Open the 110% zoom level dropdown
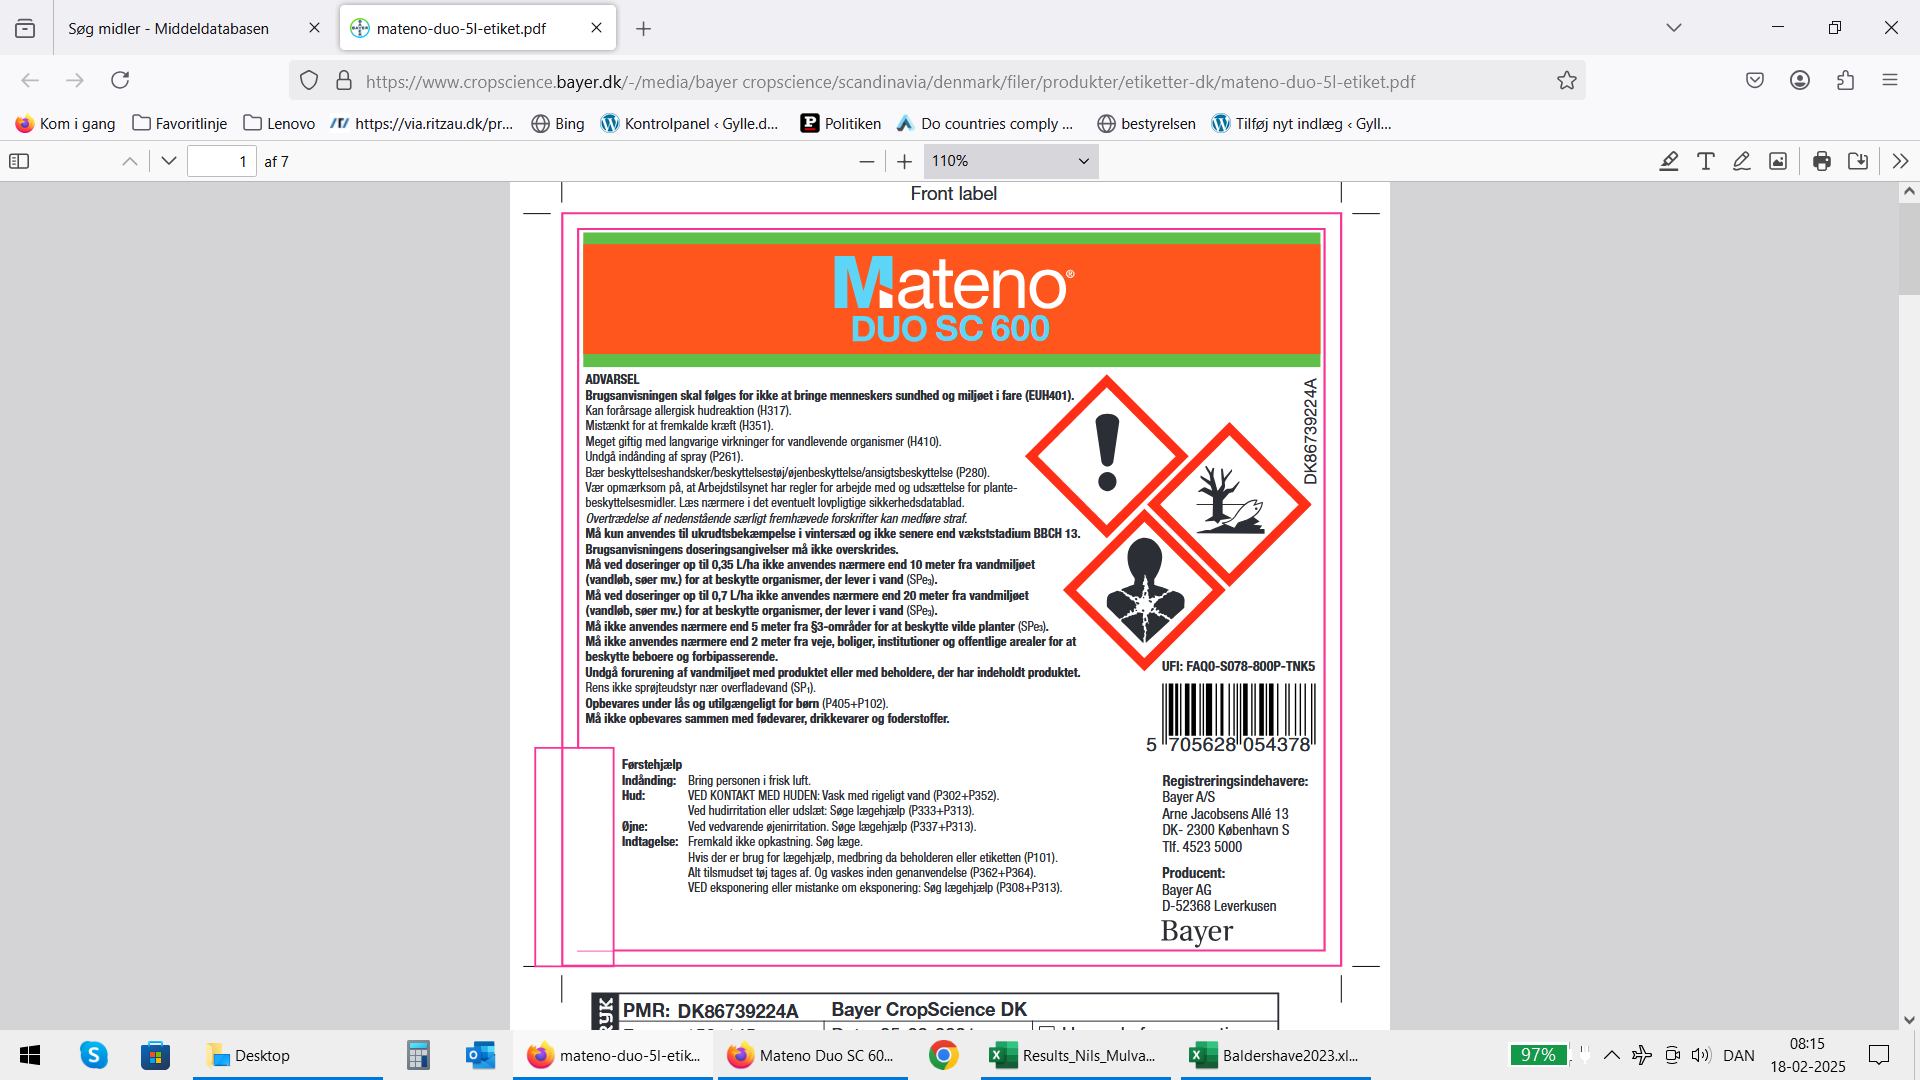The image size is (1920, 1080). [1010, 161]
